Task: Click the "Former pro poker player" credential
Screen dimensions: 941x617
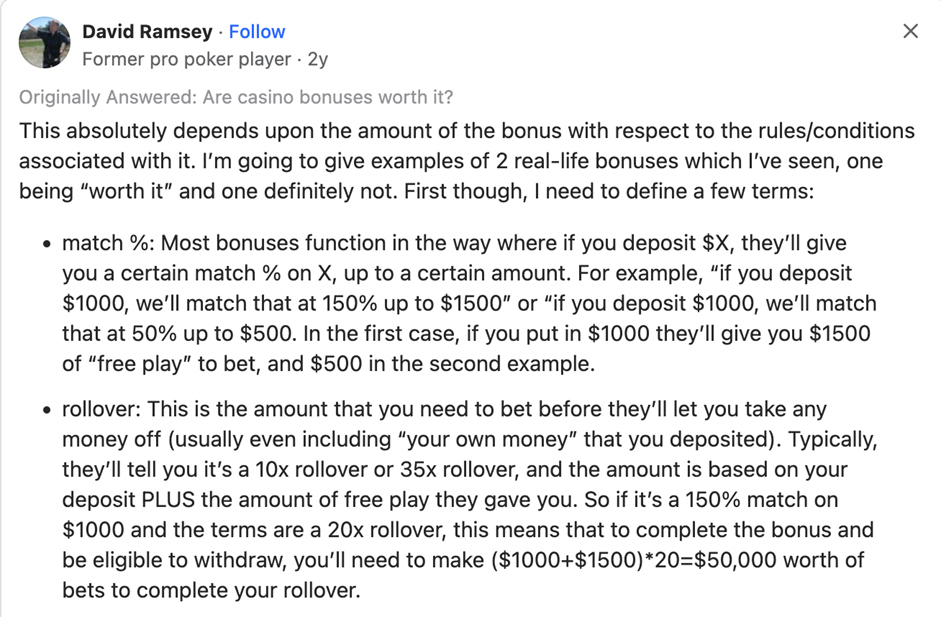Action: (x=186, y=59)
